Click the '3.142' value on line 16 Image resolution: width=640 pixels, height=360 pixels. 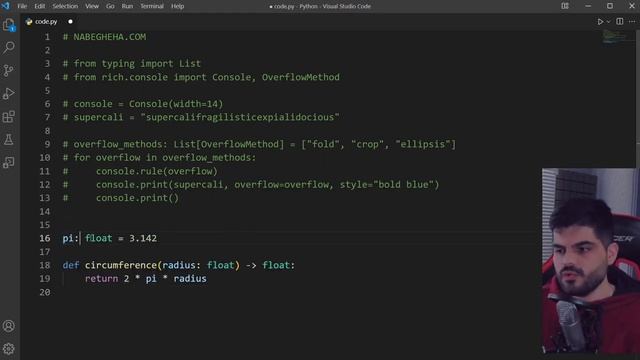point(143,238)
